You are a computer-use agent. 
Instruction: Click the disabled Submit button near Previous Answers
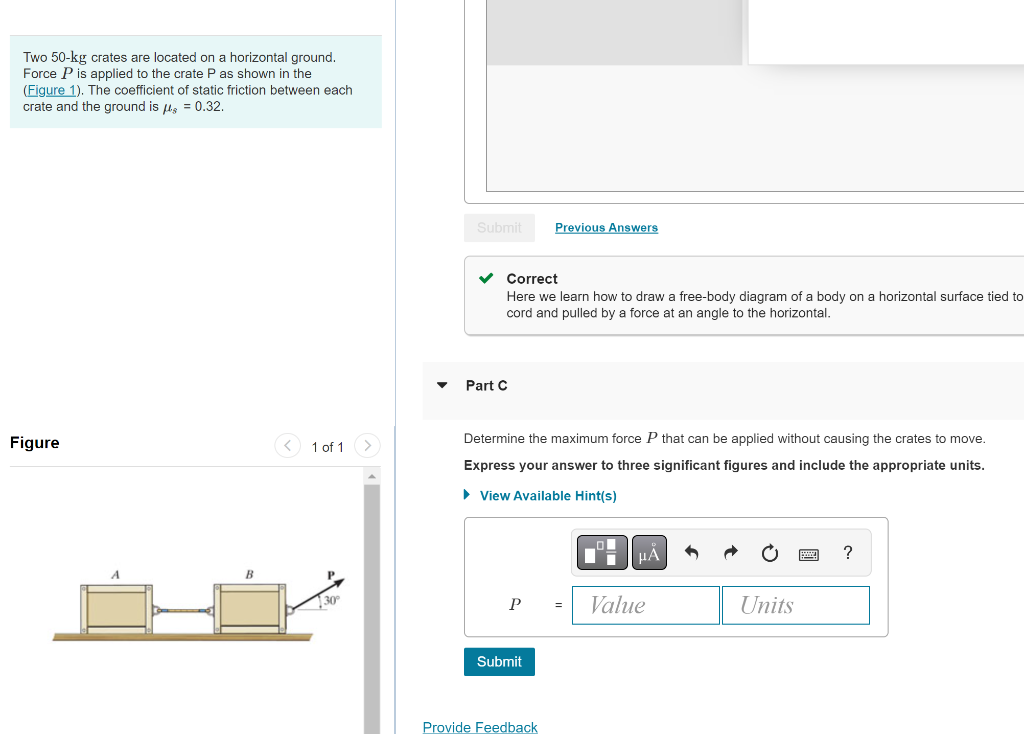point(499,227)
